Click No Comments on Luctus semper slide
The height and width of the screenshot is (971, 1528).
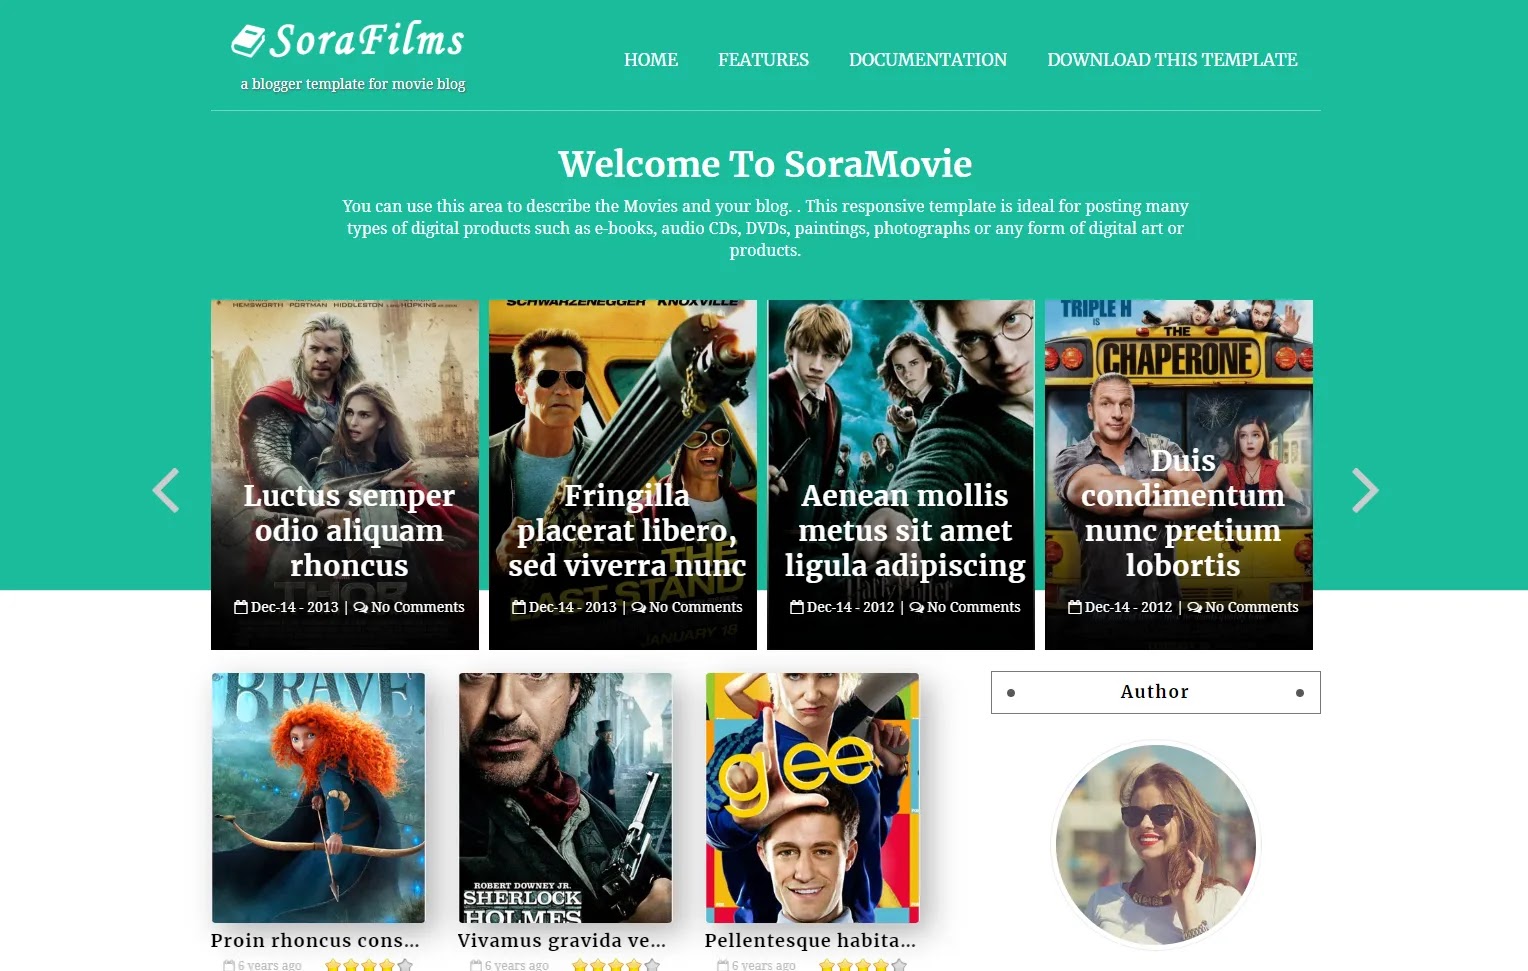418,607
